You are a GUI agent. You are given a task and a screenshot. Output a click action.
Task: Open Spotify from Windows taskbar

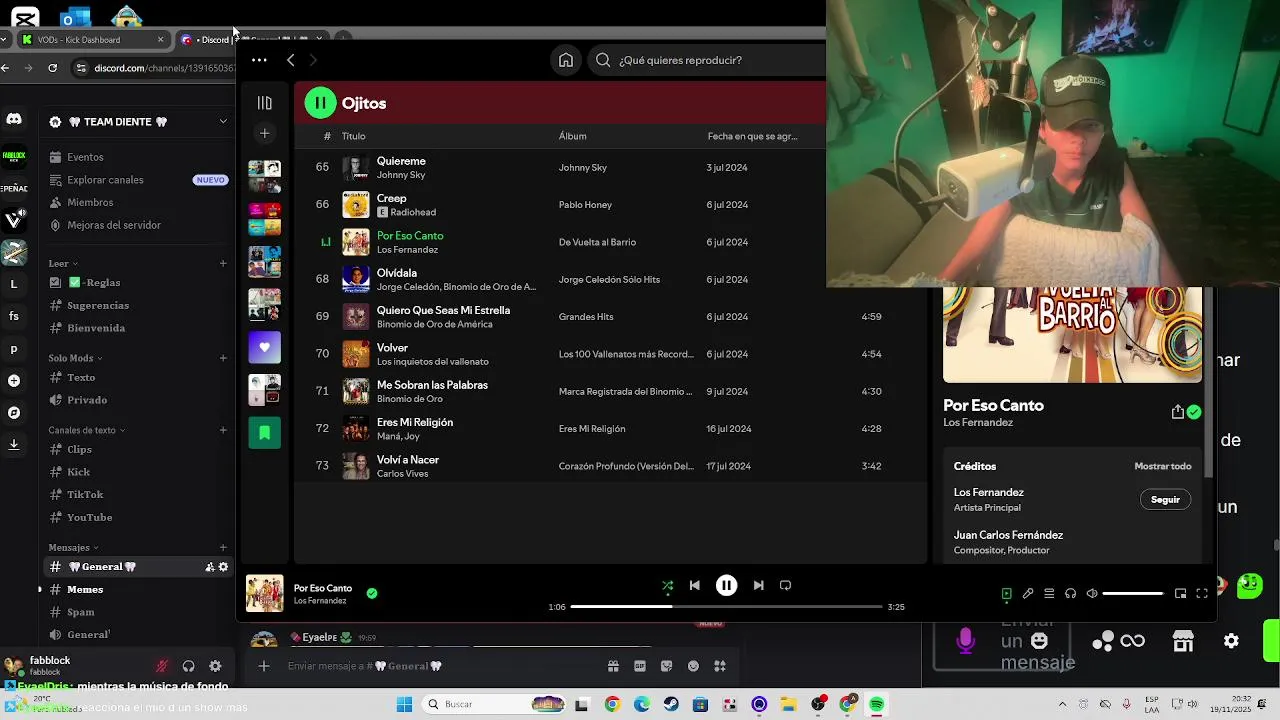877,704
